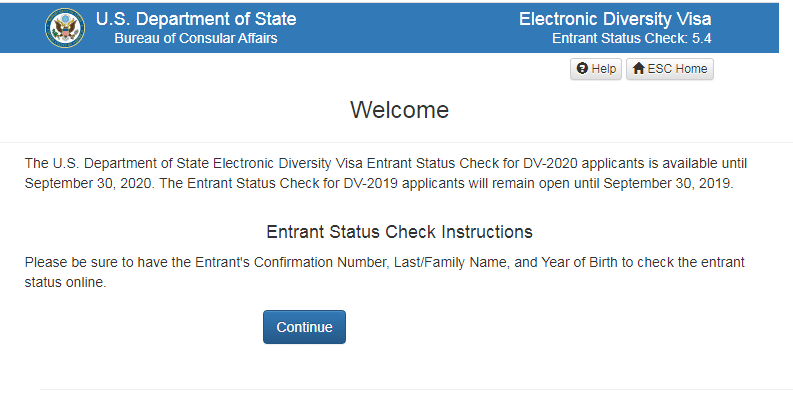Open the Help button
This screenshot has width=793, height=399.
pos(596,69)
